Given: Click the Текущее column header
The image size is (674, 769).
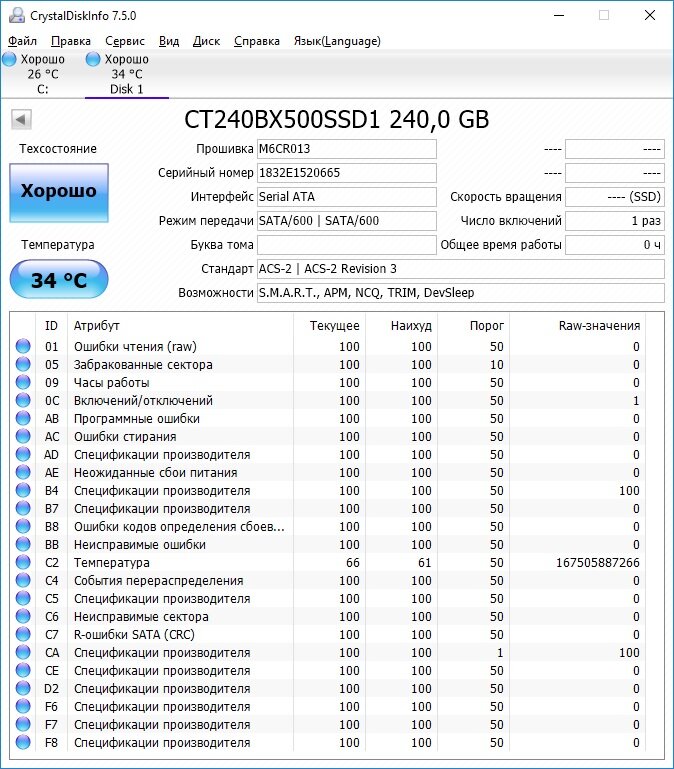Looking at the screenshot, I should pos(329,326).
